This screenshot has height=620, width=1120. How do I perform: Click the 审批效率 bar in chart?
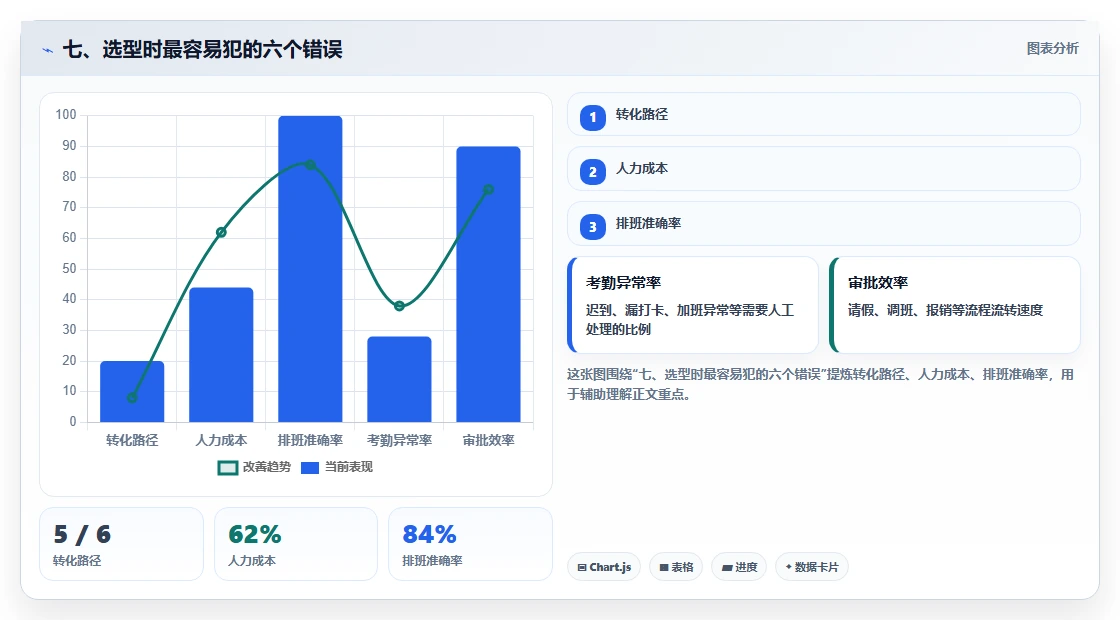pos(489,284)
